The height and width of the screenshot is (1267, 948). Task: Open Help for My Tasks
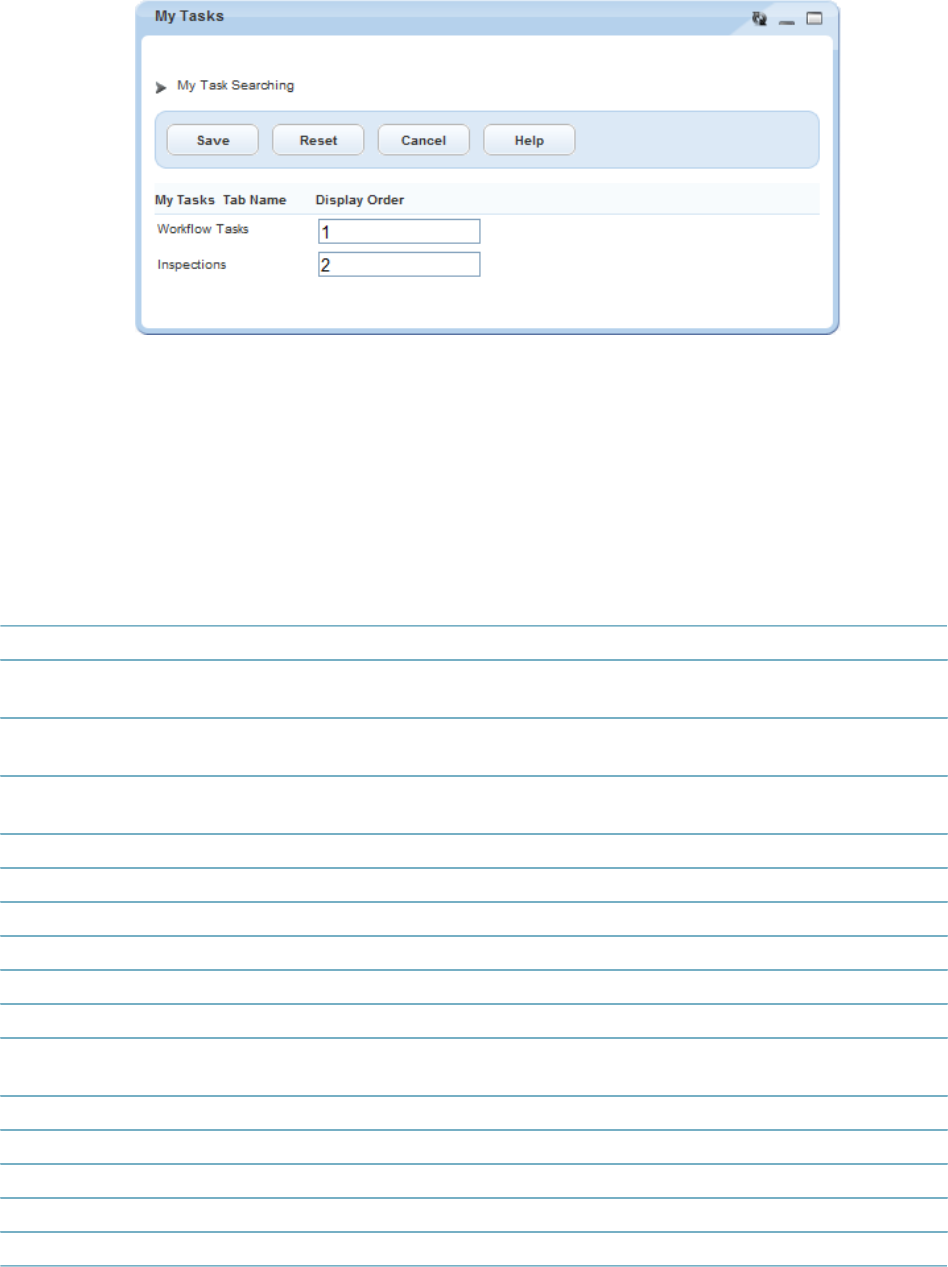tap(529, 140)
